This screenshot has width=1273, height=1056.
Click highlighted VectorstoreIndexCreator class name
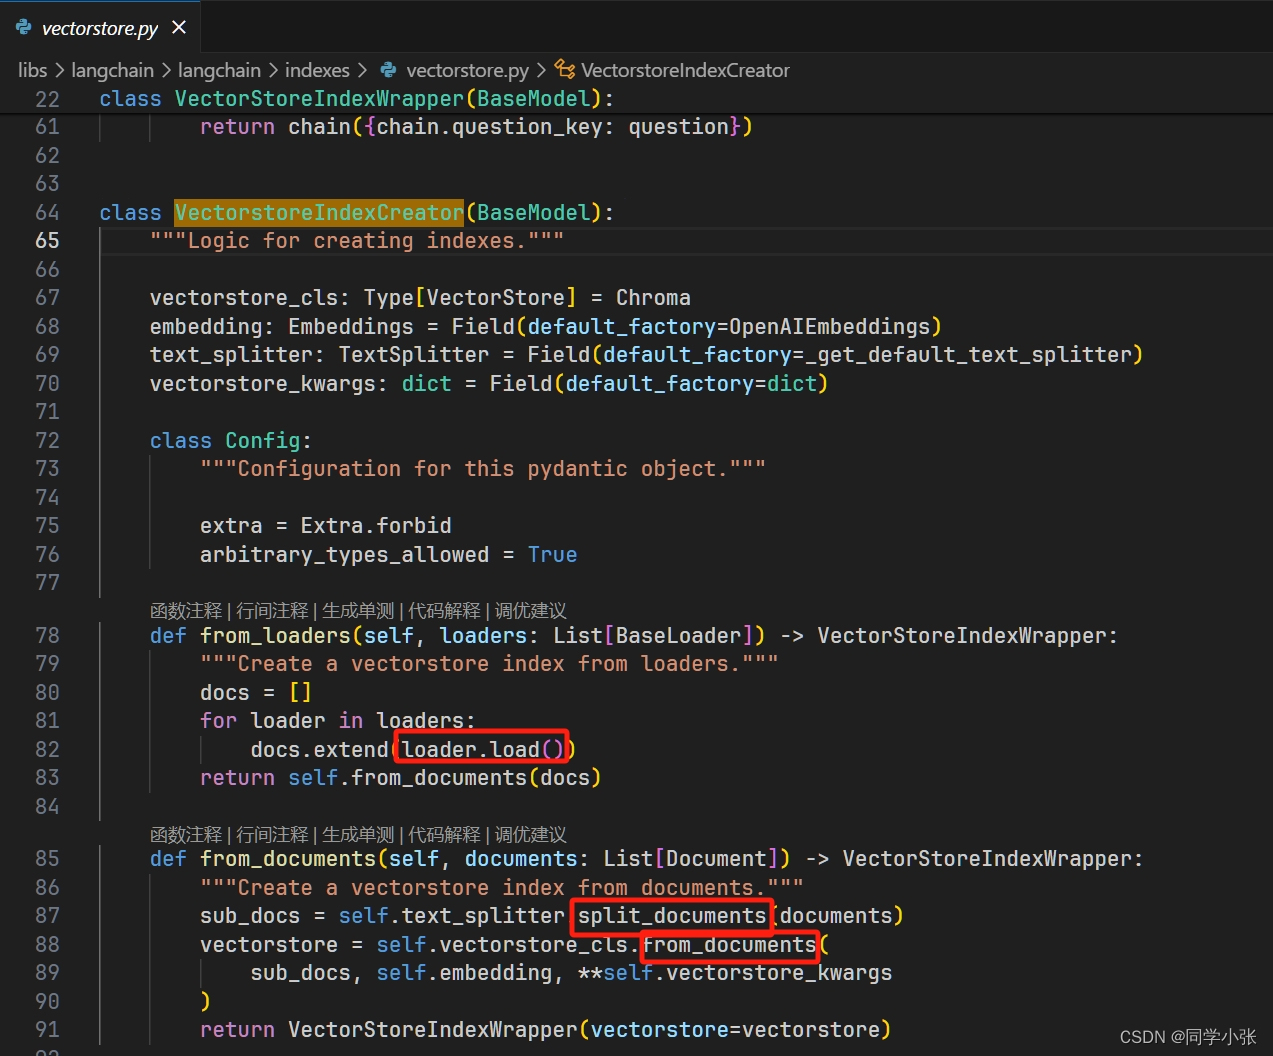[x=319, y=212]
